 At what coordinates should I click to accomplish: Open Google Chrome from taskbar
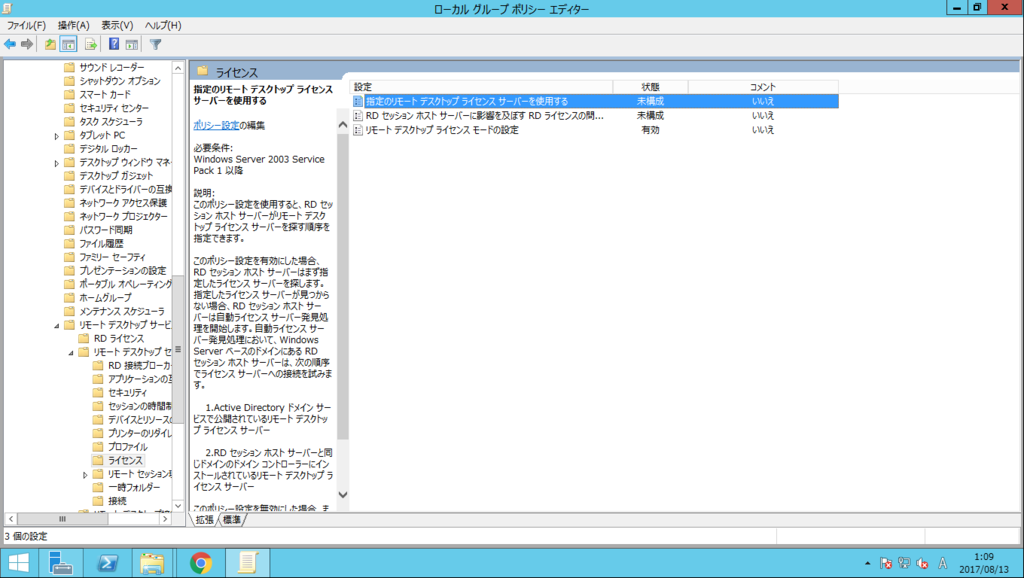click(x=201, y=563)
